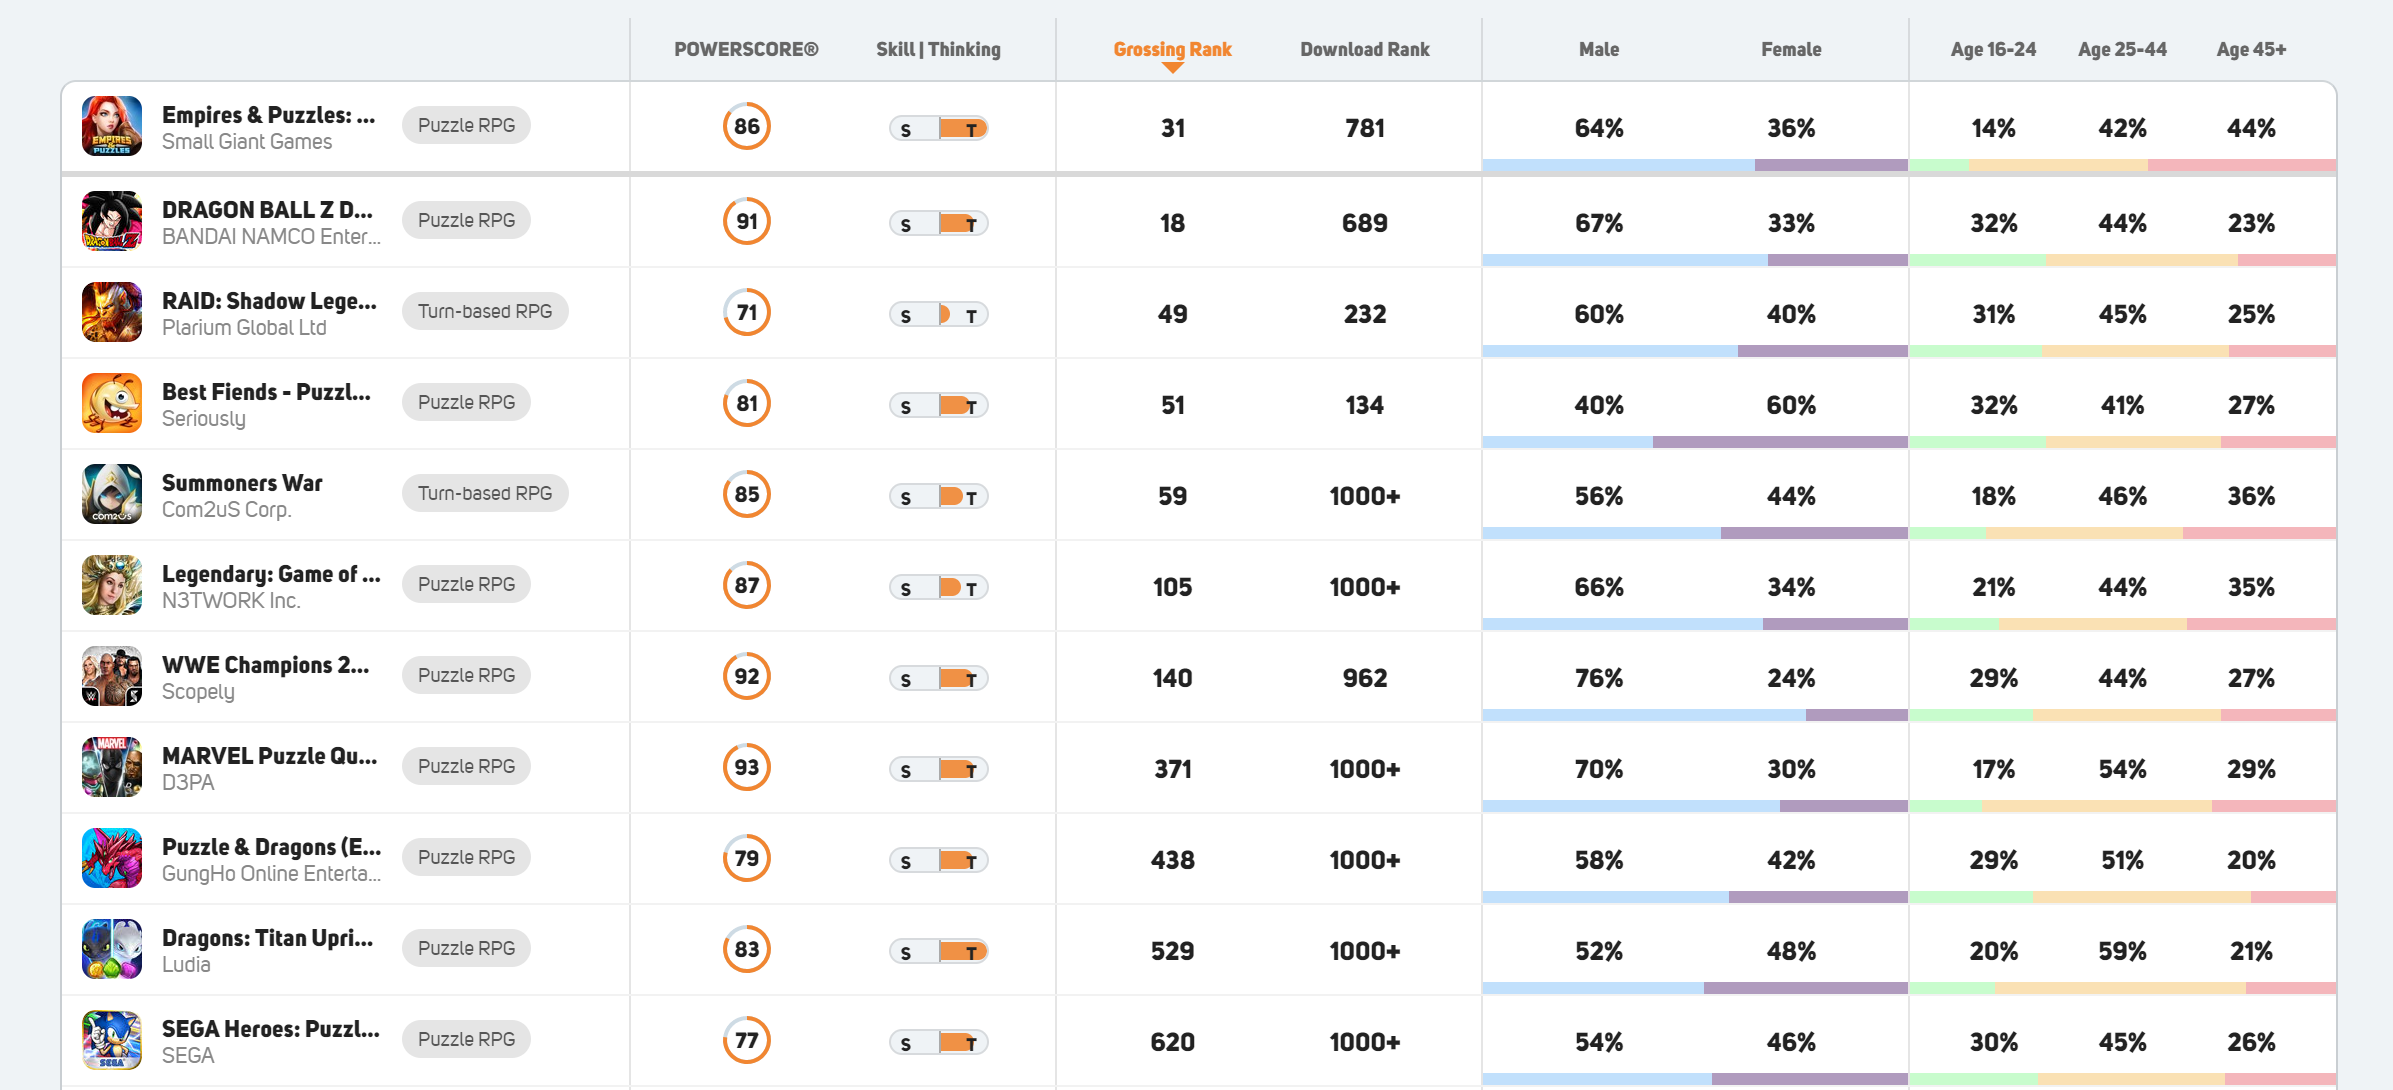2393x1090 pixels.
Task: Sort by Download Rank column
Action: [1364, 49]
